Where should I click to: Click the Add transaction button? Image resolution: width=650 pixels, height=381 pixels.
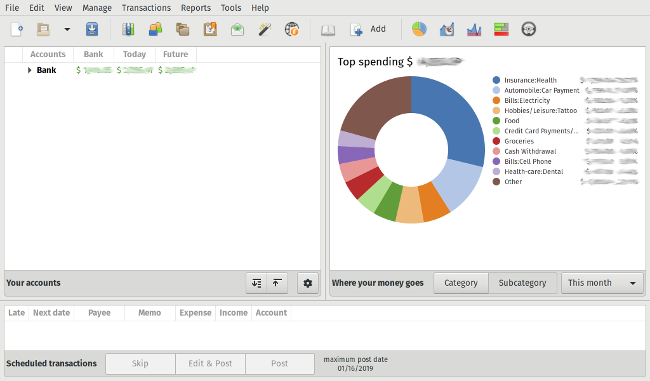click(x=368, y=29)
